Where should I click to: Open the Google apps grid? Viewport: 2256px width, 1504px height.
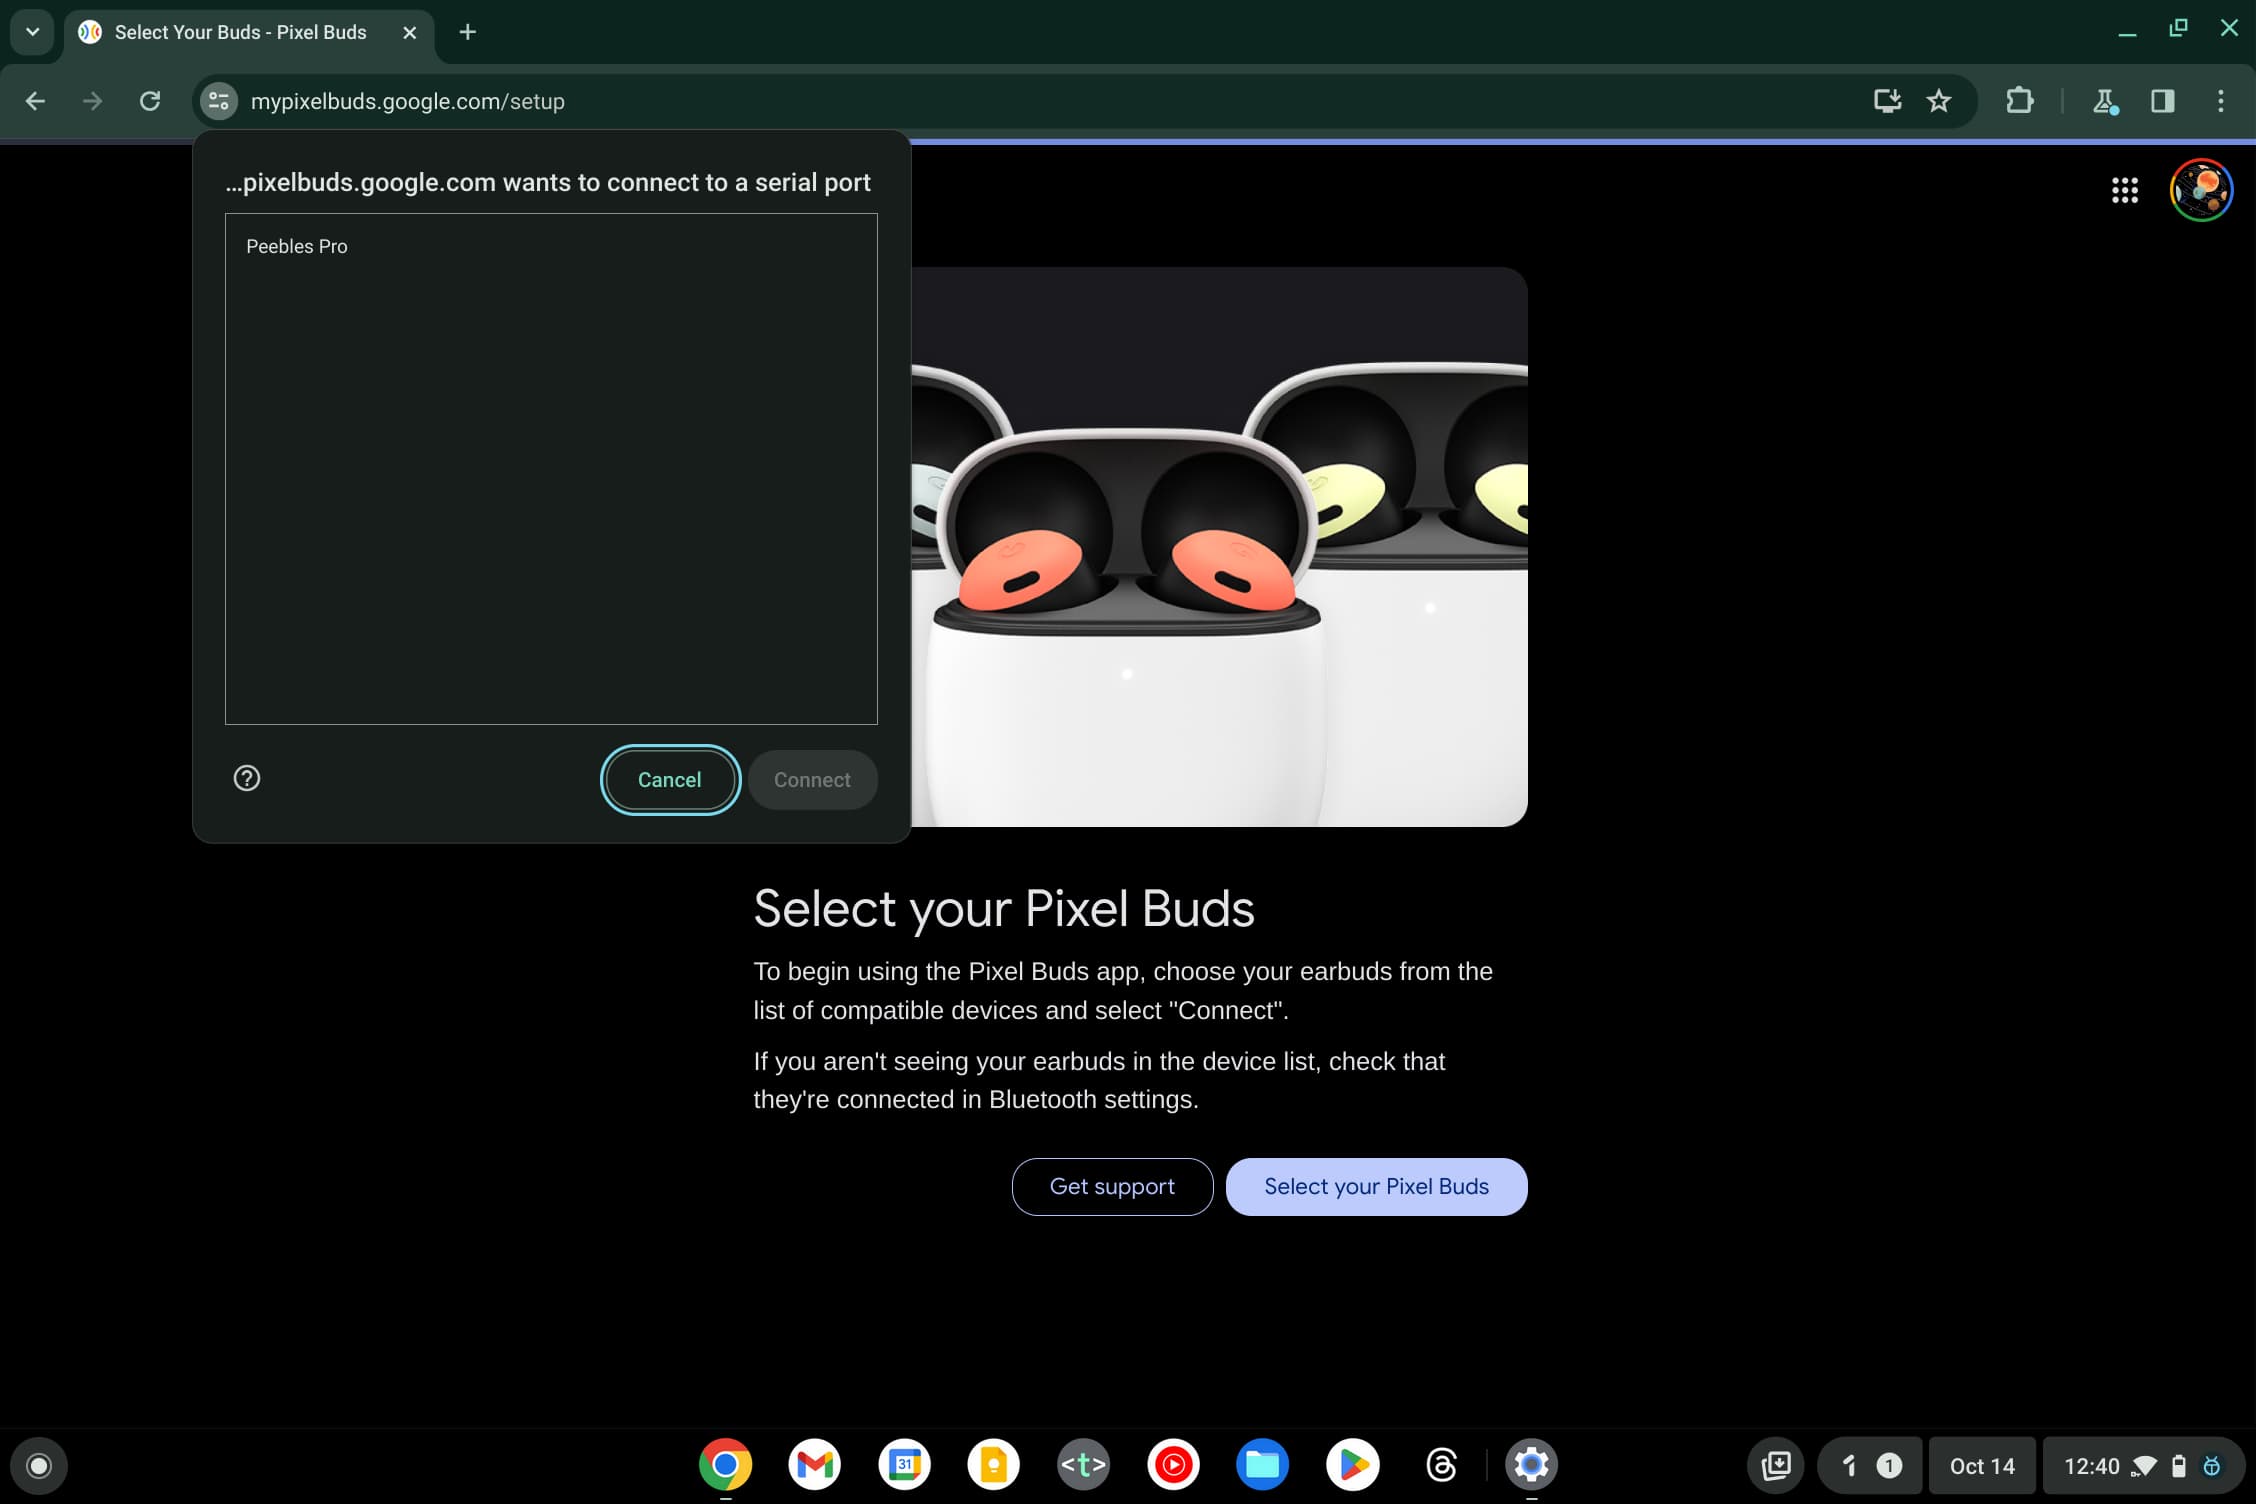coord(2124,190)
